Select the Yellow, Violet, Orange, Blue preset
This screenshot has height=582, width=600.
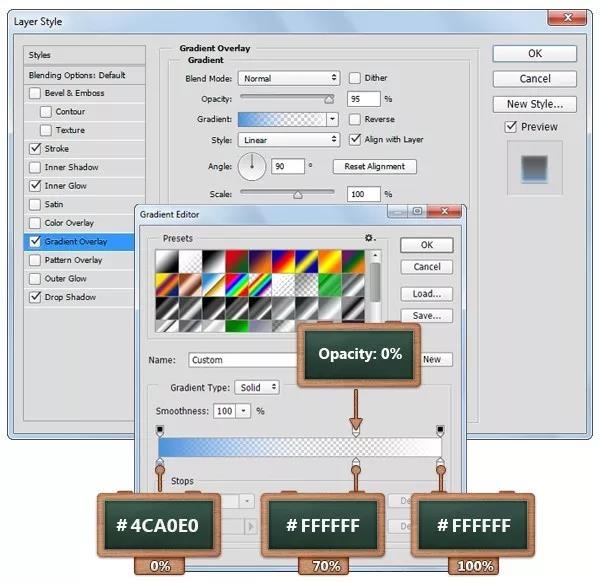167,285
